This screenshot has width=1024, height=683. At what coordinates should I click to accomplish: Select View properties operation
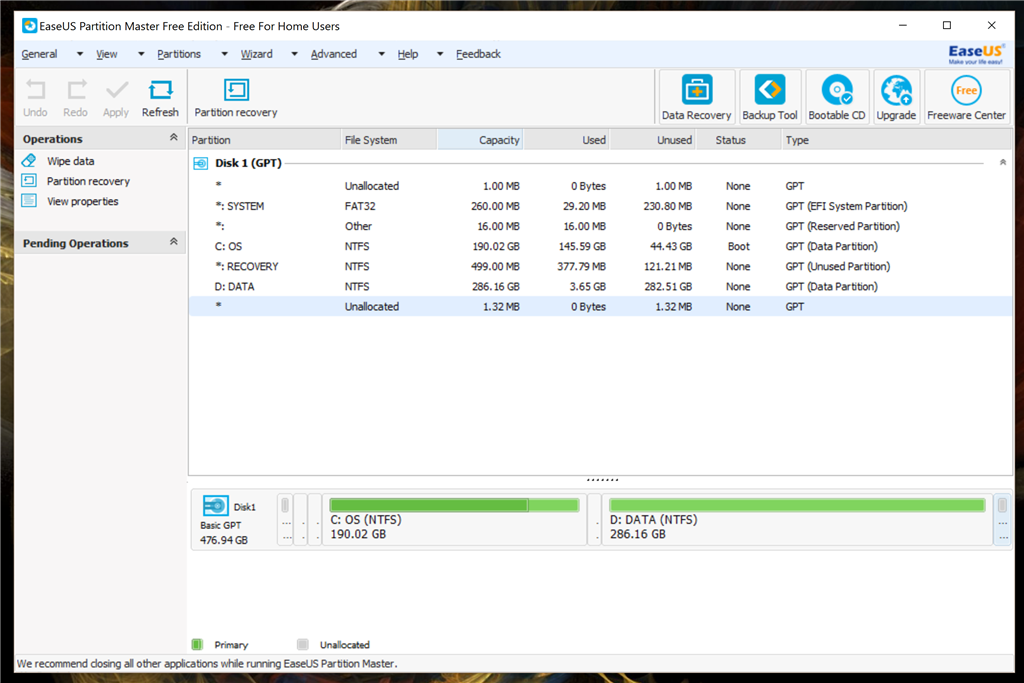tap(82, 201)
